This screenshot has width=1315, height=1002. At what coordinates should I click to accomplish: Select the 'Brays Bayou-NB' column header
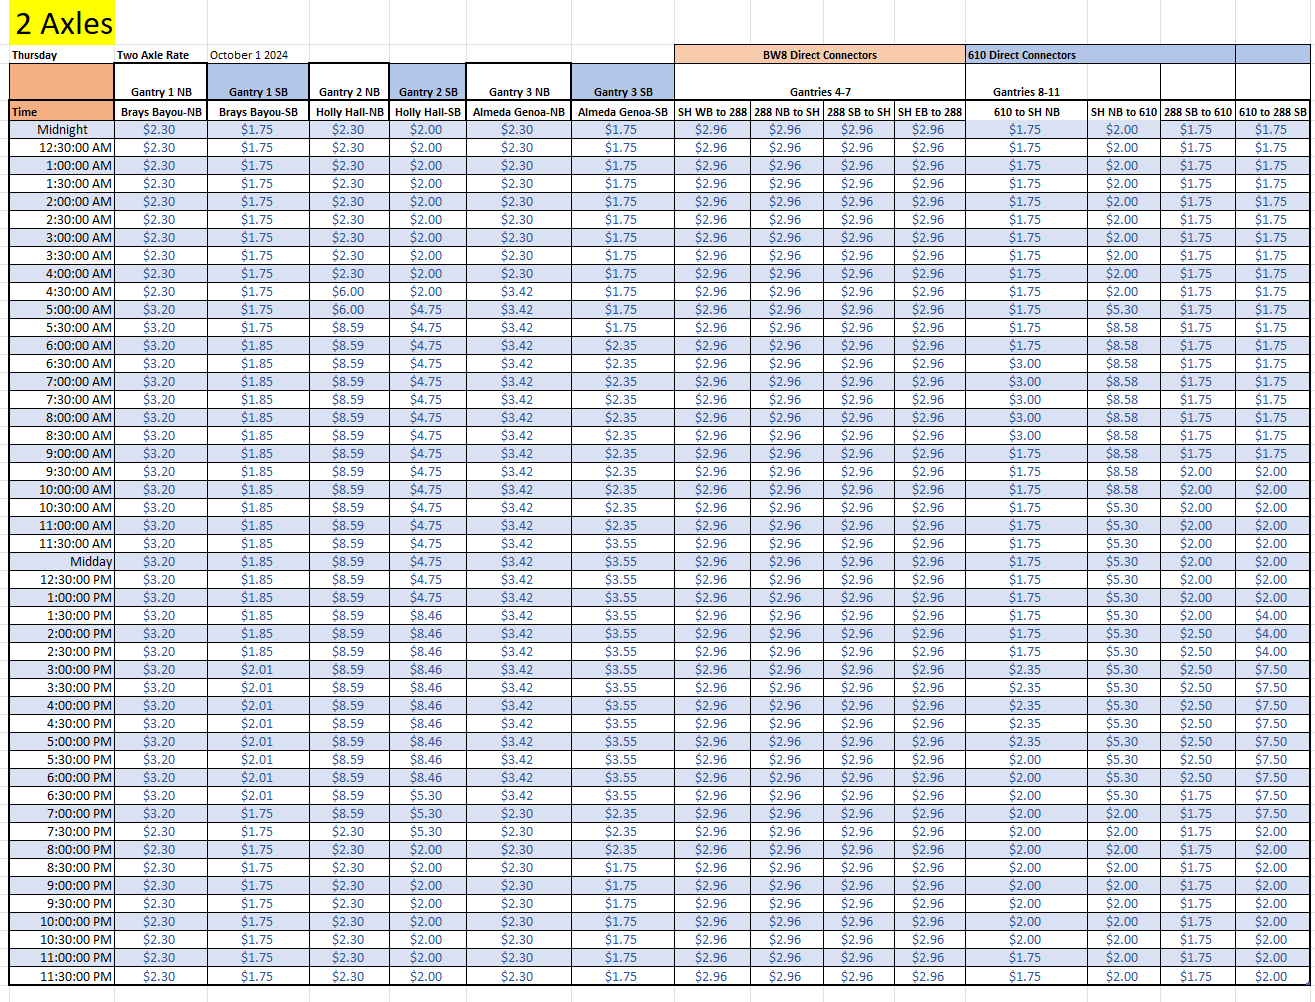(161, 112)
